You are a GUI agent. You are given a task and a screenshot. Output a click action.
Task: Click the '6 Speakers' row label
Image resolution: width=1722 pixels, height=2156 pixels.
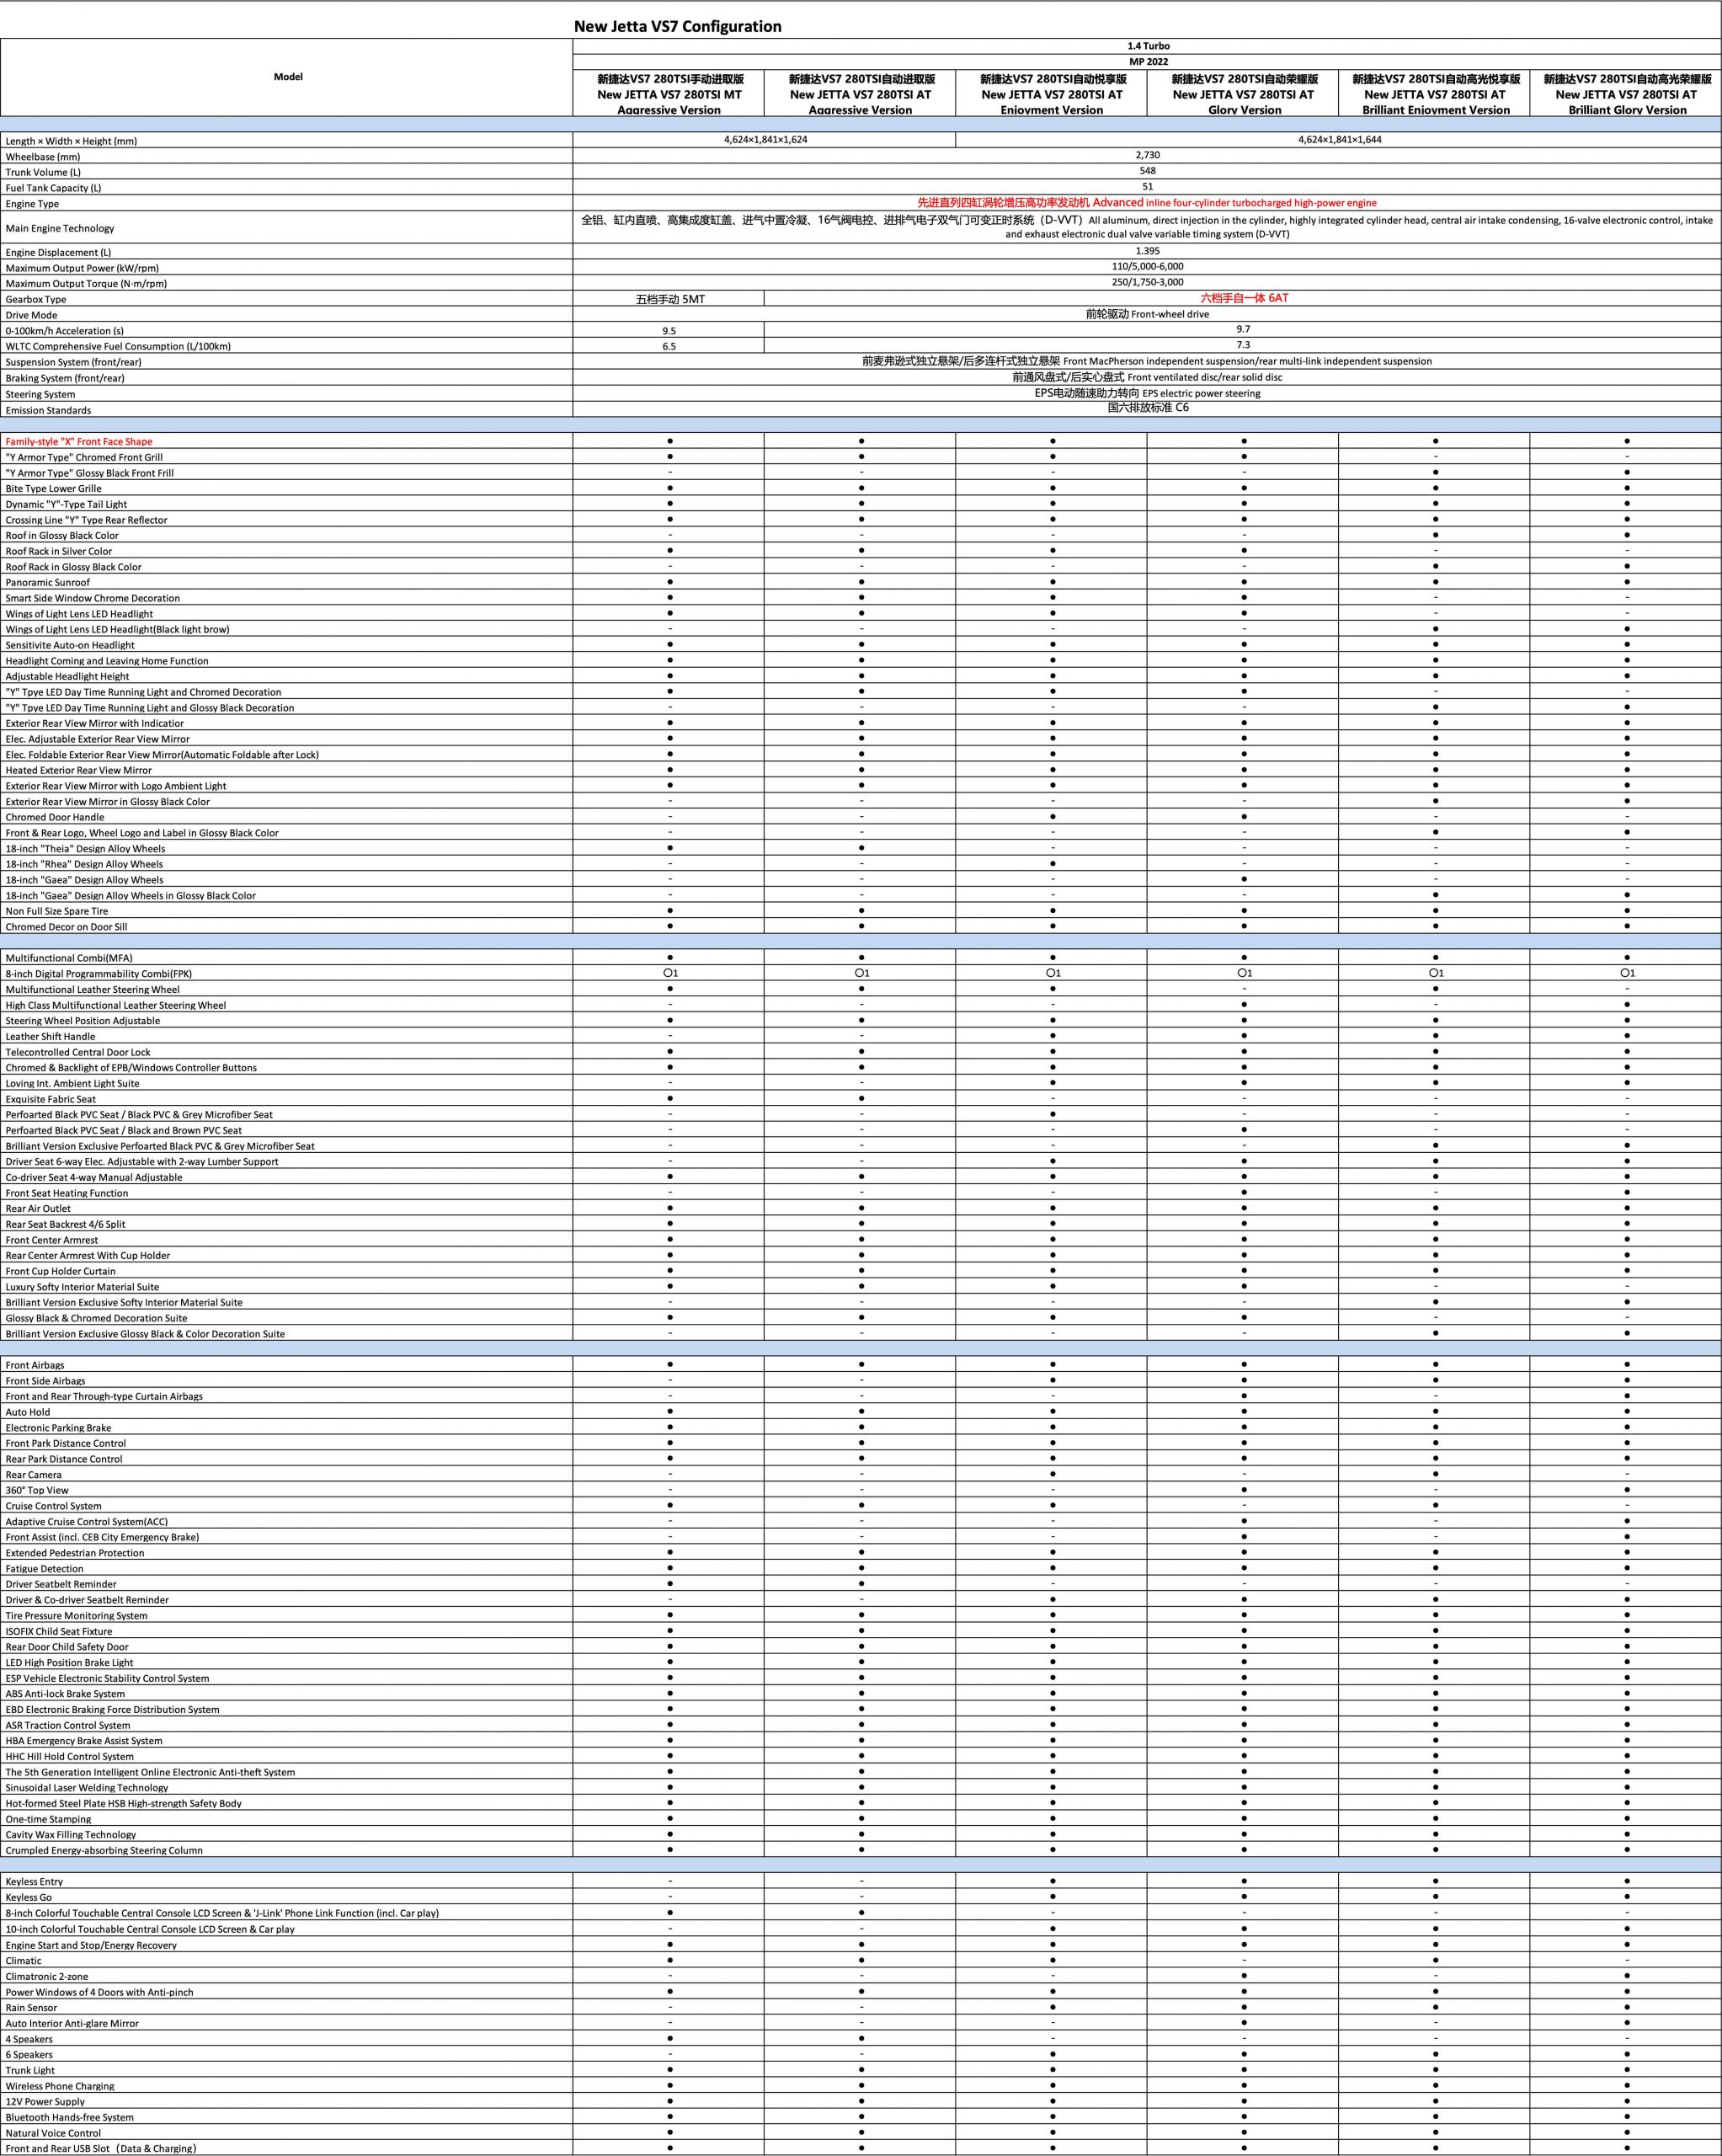click(x=29, y=2054)
